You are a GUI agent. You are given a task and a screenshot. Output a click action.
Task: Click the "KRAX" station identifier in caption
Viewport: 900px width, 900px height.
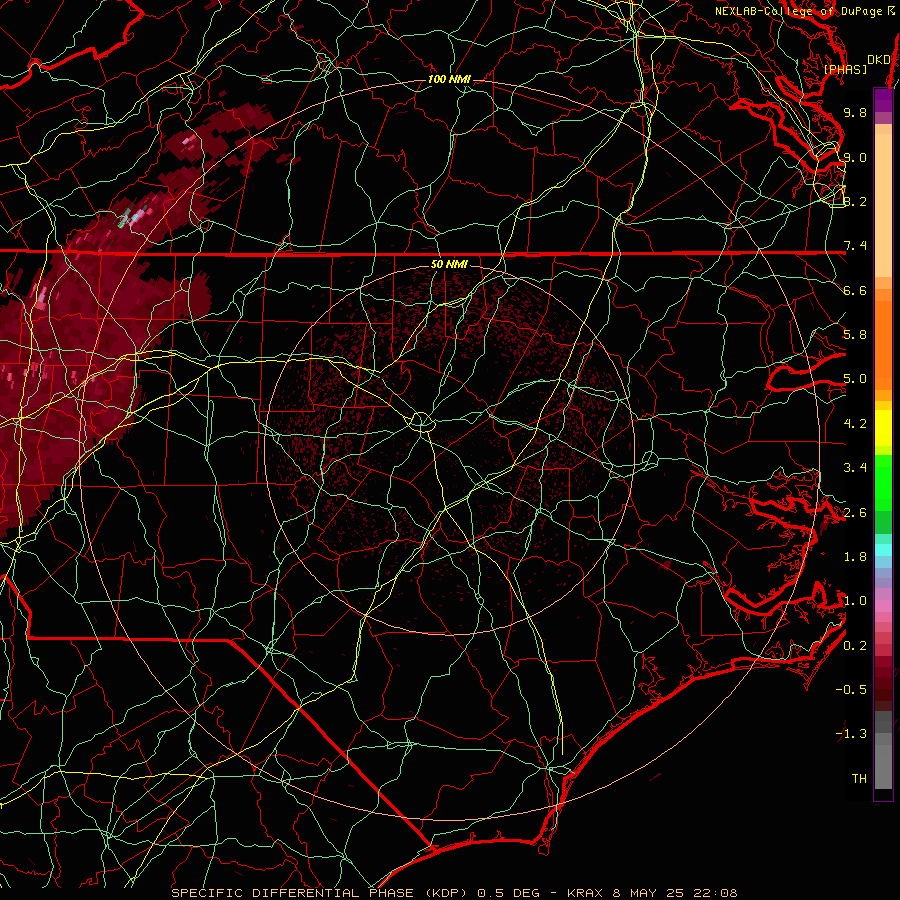[584, 893]
